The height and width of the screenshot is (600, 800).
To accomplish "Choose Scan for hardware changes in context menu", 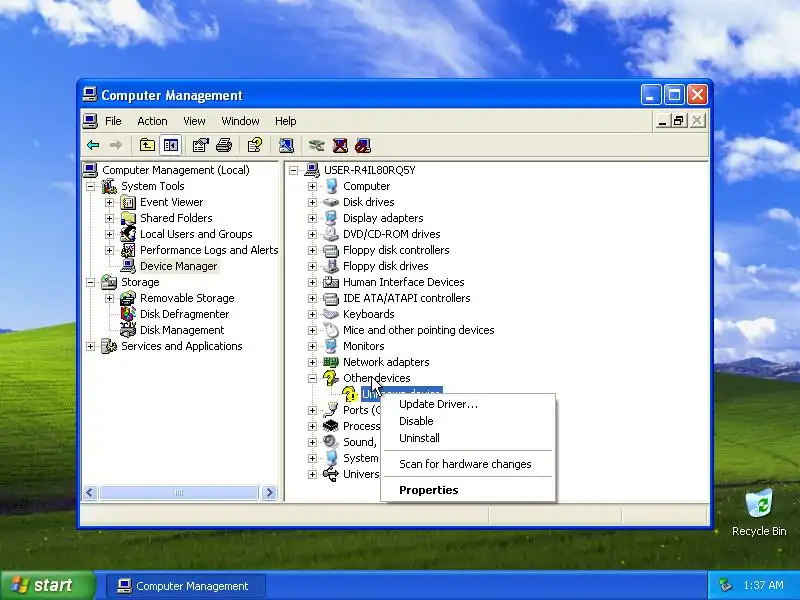I will click(x=468, y=464).
